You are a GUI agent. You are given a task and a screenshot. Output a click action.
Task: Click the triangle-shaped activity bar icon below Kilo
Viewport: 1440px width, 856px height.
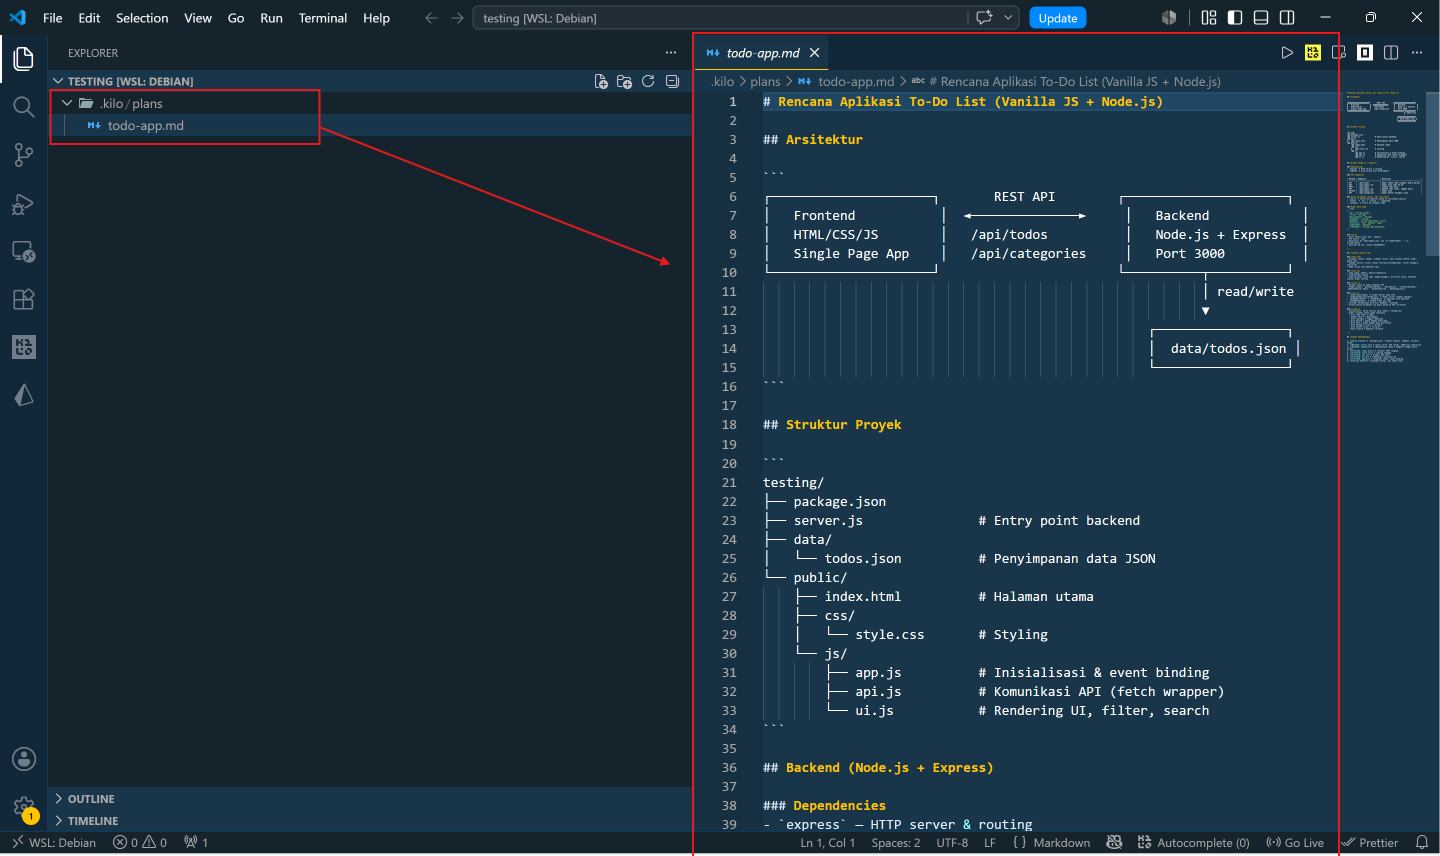(x=24, y=395)
